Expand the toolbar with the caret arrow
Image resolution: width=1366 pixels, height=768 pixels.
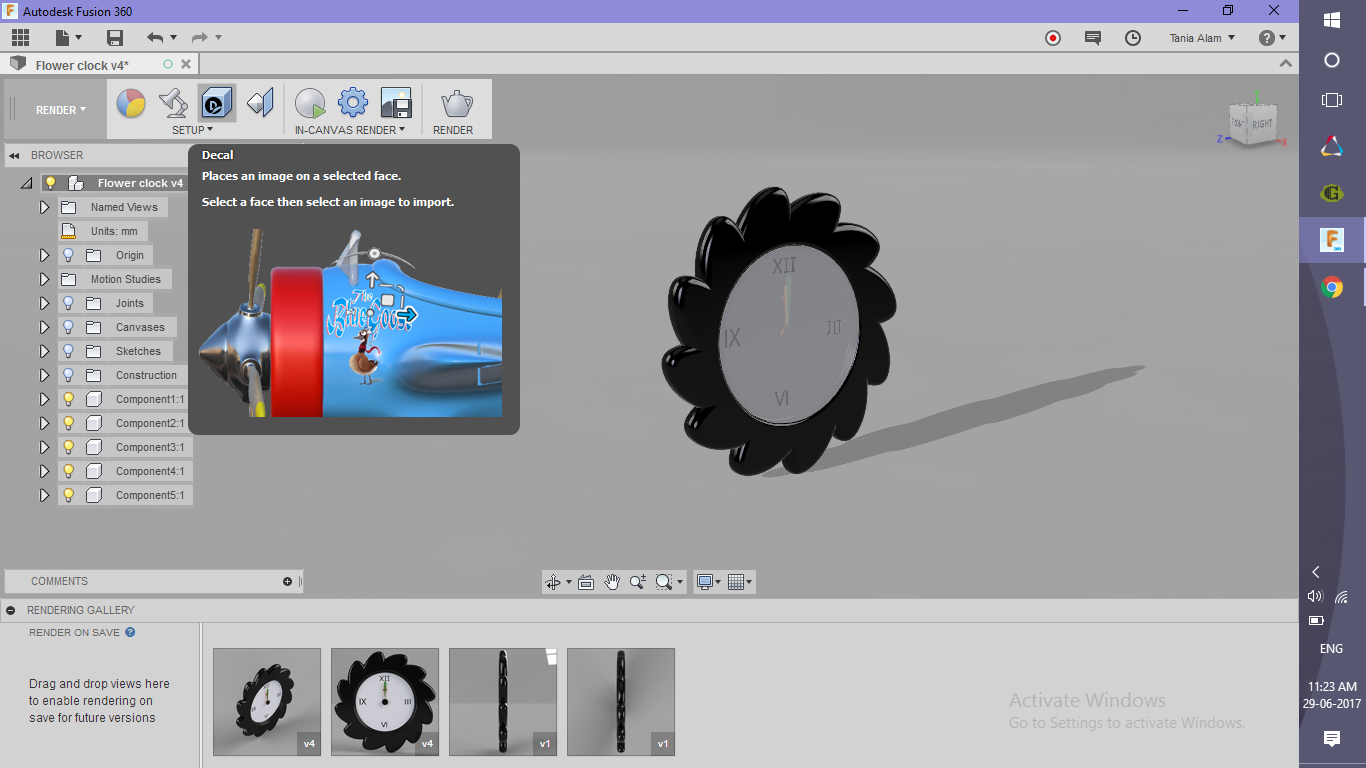pos(1286,64)
